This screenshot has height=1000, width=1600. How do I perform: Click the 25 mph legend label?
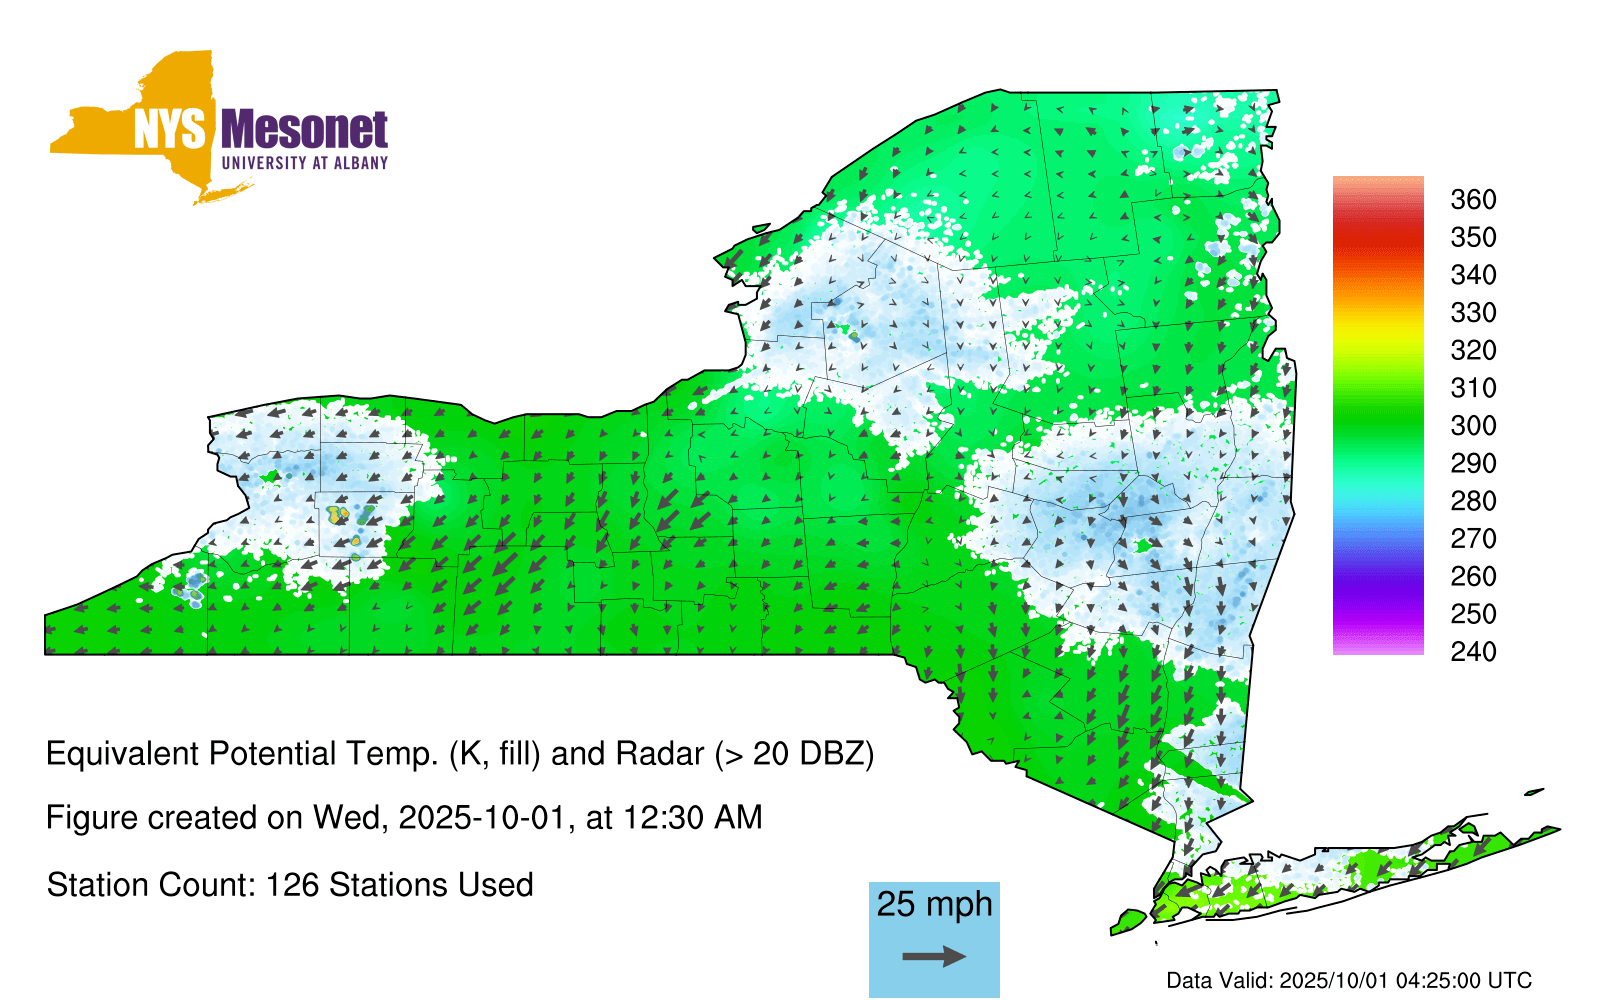(934, 904)
